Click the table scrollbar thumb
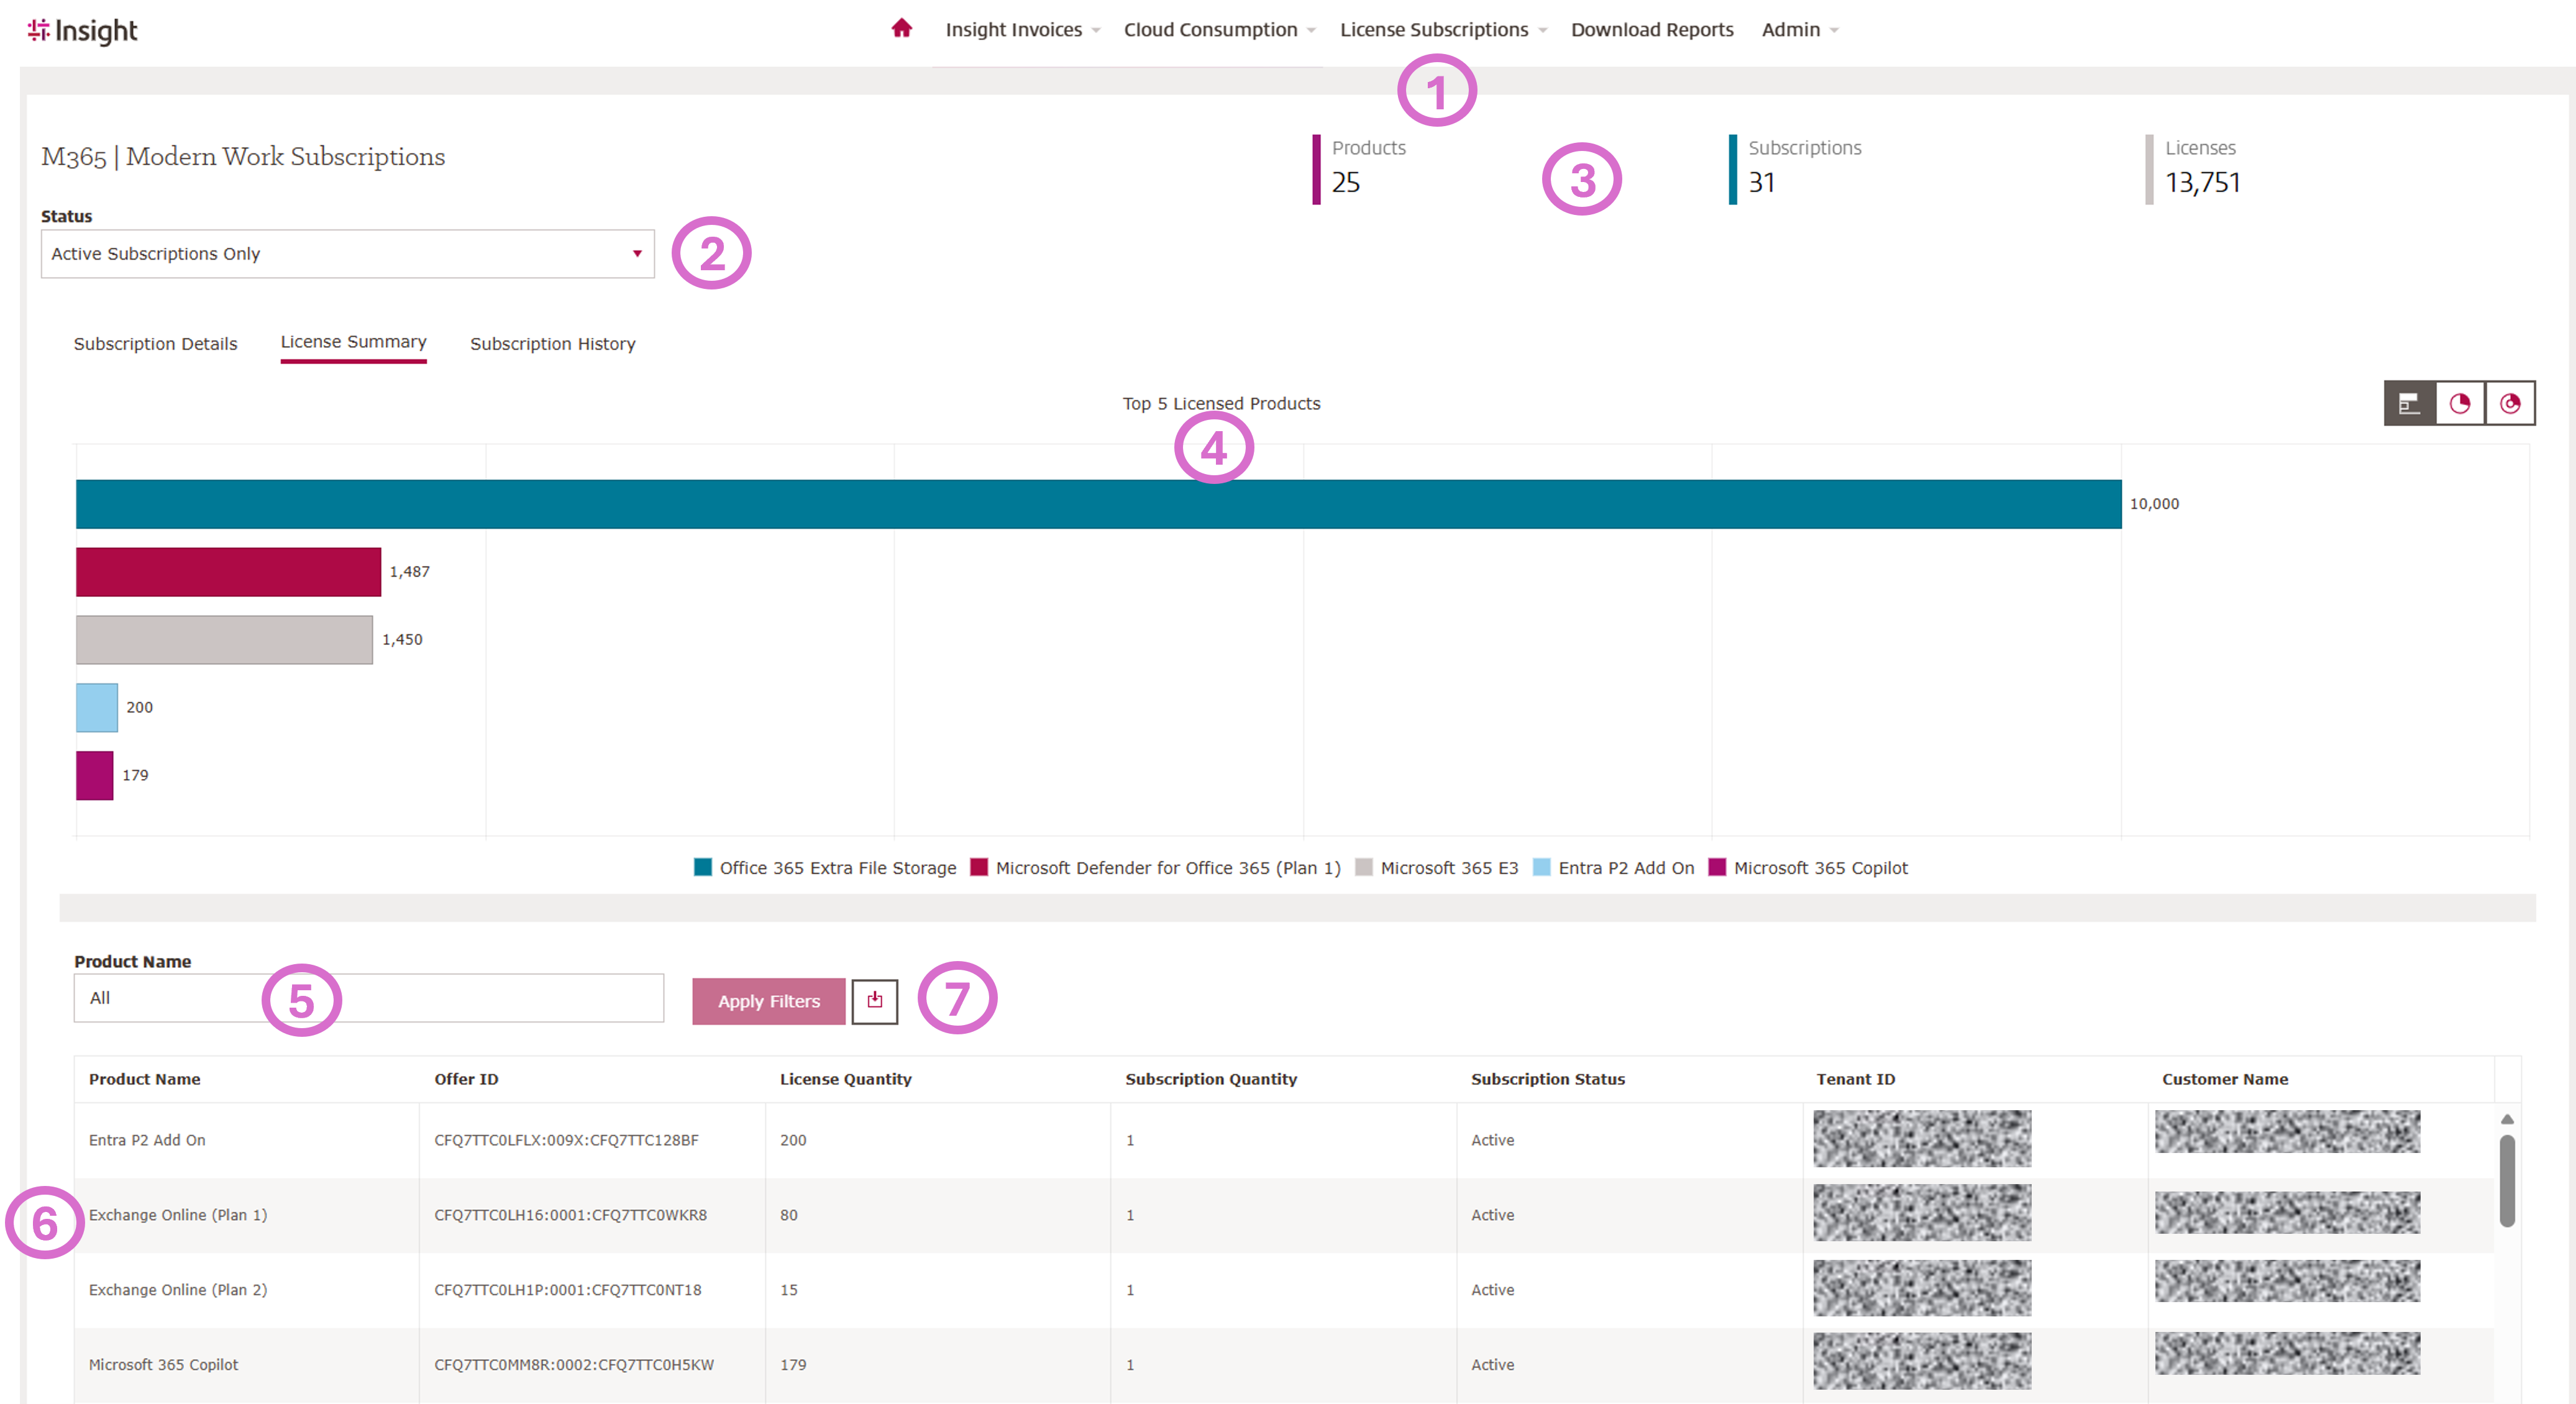The width and height of the screenshot is (2576, 1404). tap(2506, 1180)
